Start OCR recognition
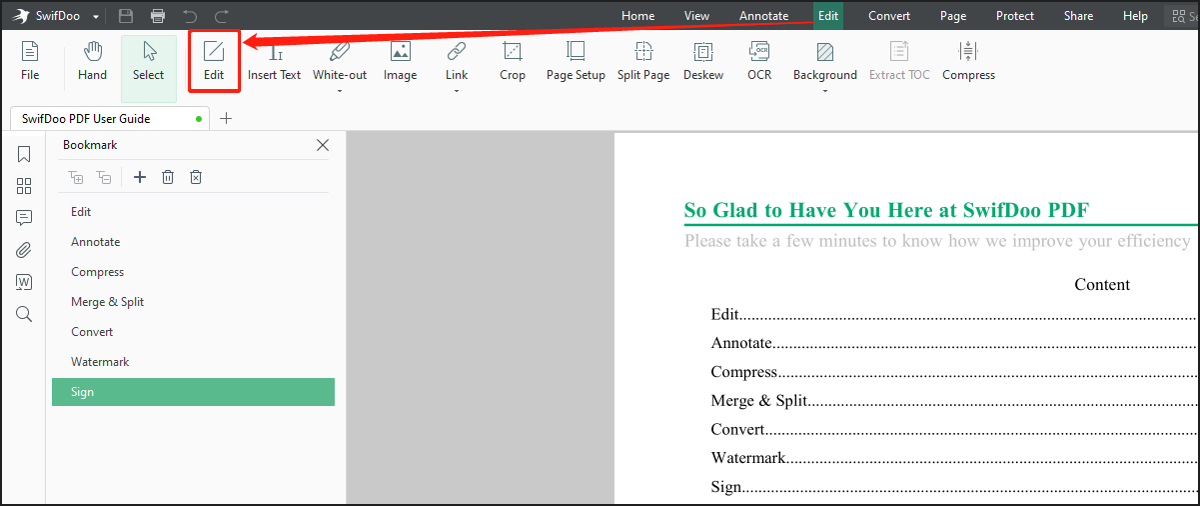Screen dimensions: 1200x506 pyautogui.click(x=759, y=61)
